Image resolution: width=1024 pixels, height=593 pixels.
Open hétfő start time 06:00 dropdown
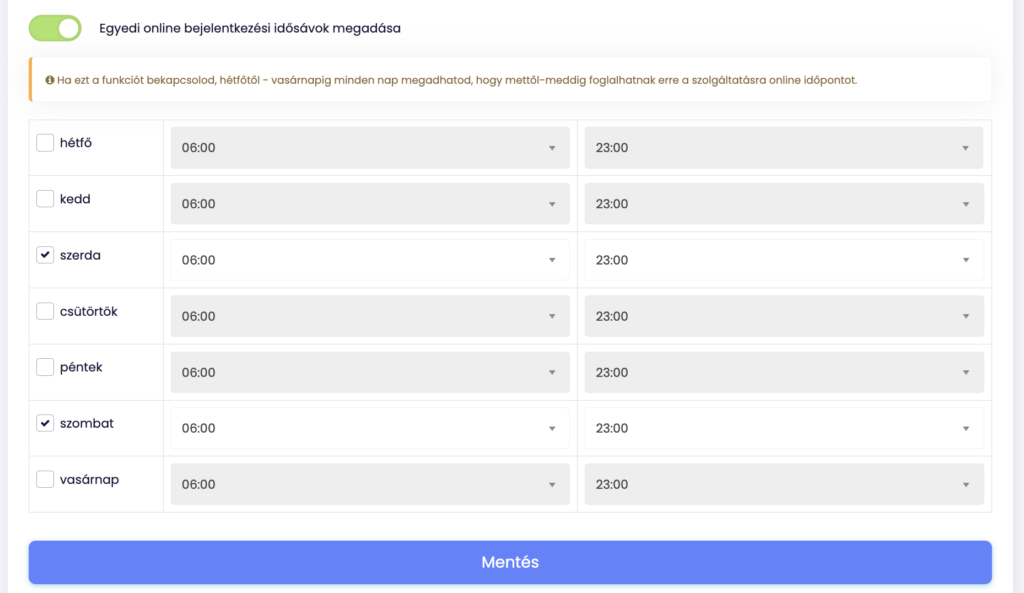tap(370, 148)
